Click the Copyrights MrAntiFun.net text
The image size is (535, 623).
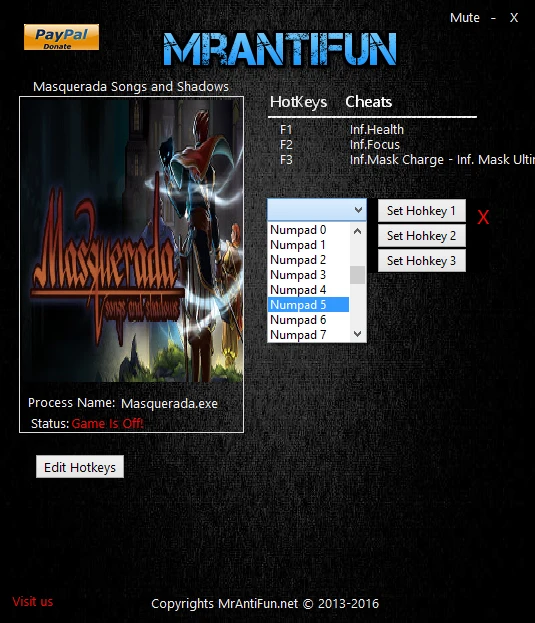pyautogui.click(x=265, y=604)
